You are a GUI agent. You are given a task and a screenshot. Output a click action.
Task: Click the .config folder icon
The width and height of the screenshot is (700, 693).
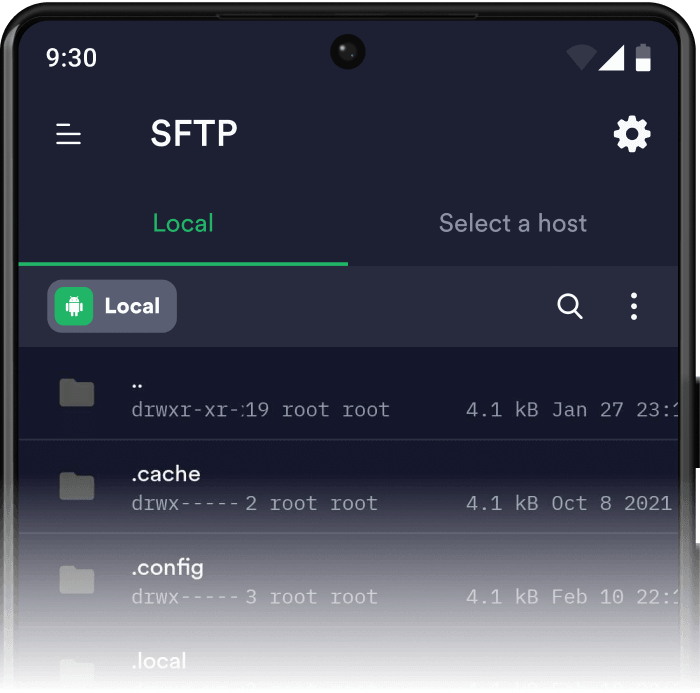[x=77, y=580]
